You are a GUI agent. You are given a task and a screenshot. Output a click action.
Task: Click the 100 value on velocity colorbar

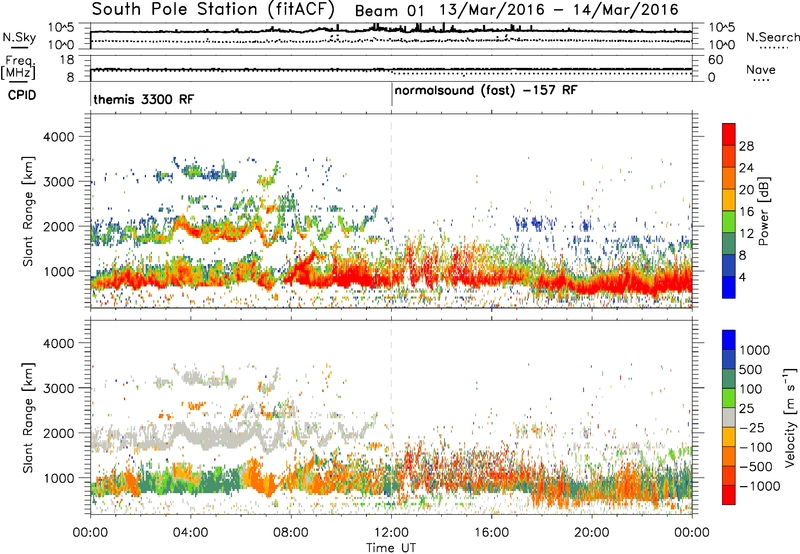751,389
